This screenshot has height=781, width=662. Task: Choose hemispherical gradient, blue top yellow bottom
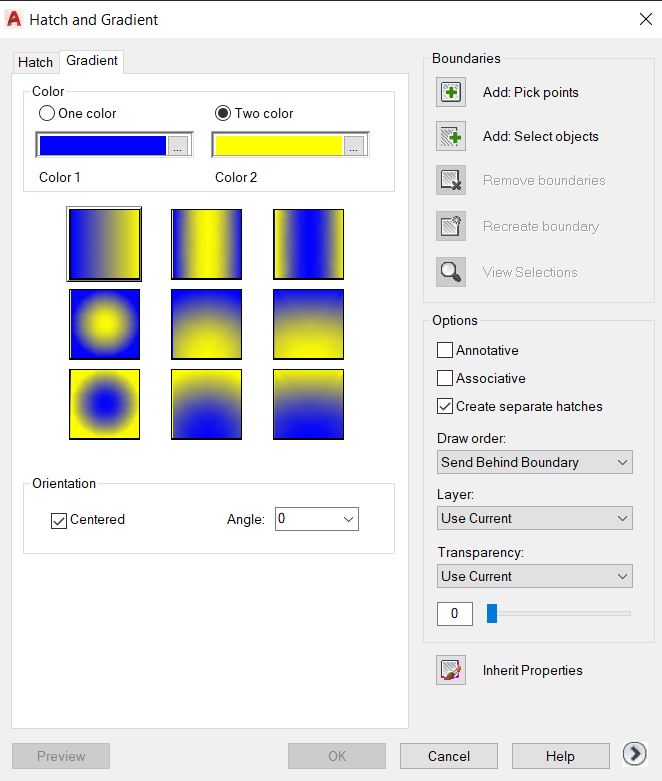[x=206, y=324]
